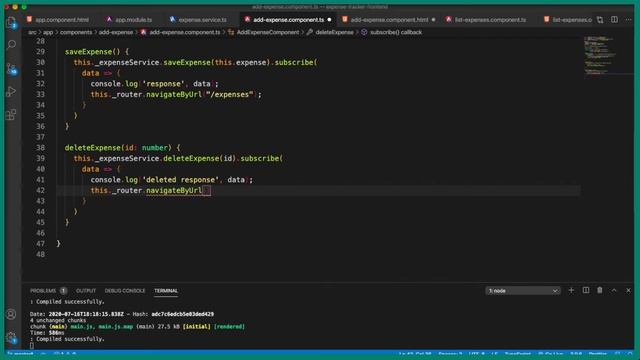This screenshot has width=640, height=360.
Task: Click the unsaved dot on add-expense.component.html tab
Action: pos(433,20)
